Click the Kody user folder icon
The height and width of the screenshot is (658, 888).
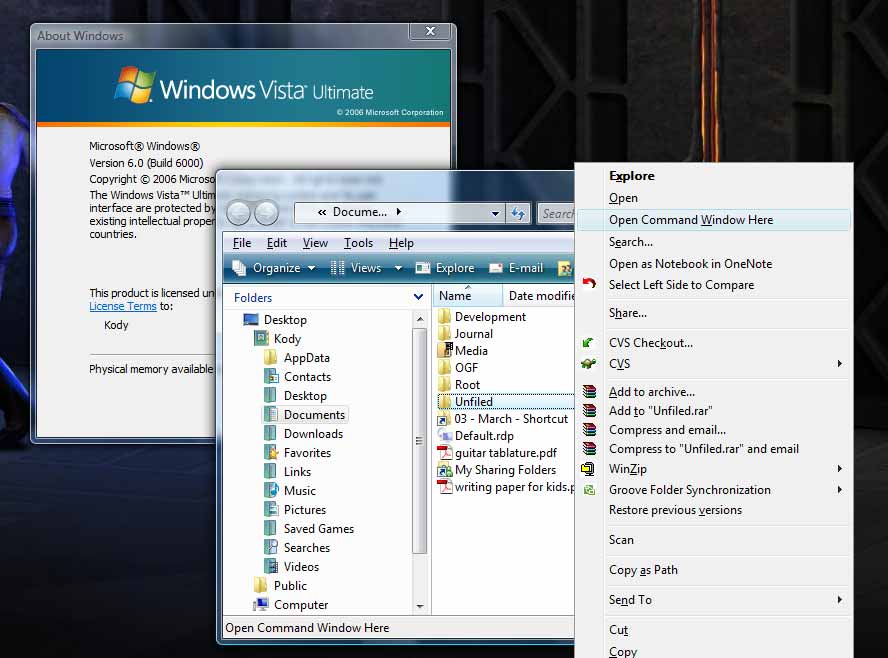(x=261, y=339)
